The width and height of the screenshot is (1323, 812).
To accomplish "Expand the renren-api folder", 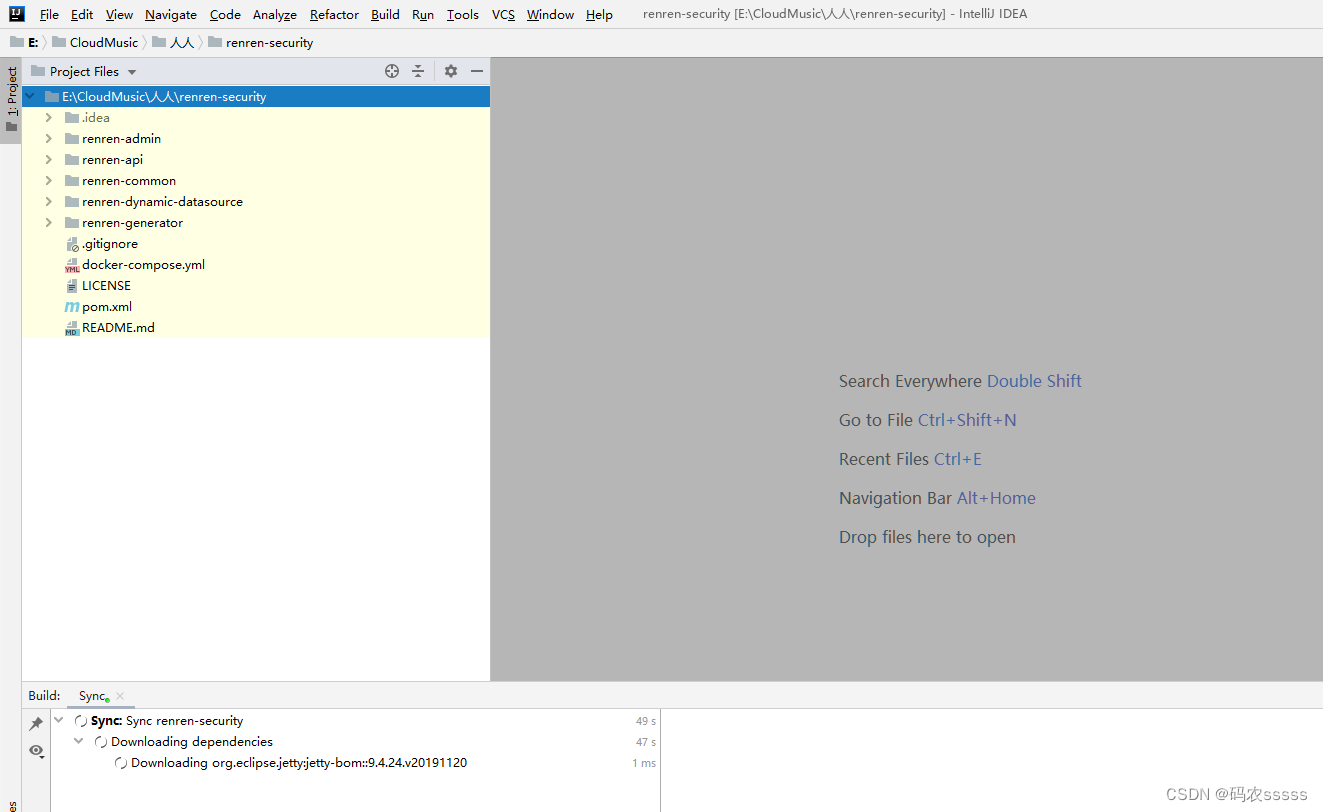I will (x=49, y=160).
